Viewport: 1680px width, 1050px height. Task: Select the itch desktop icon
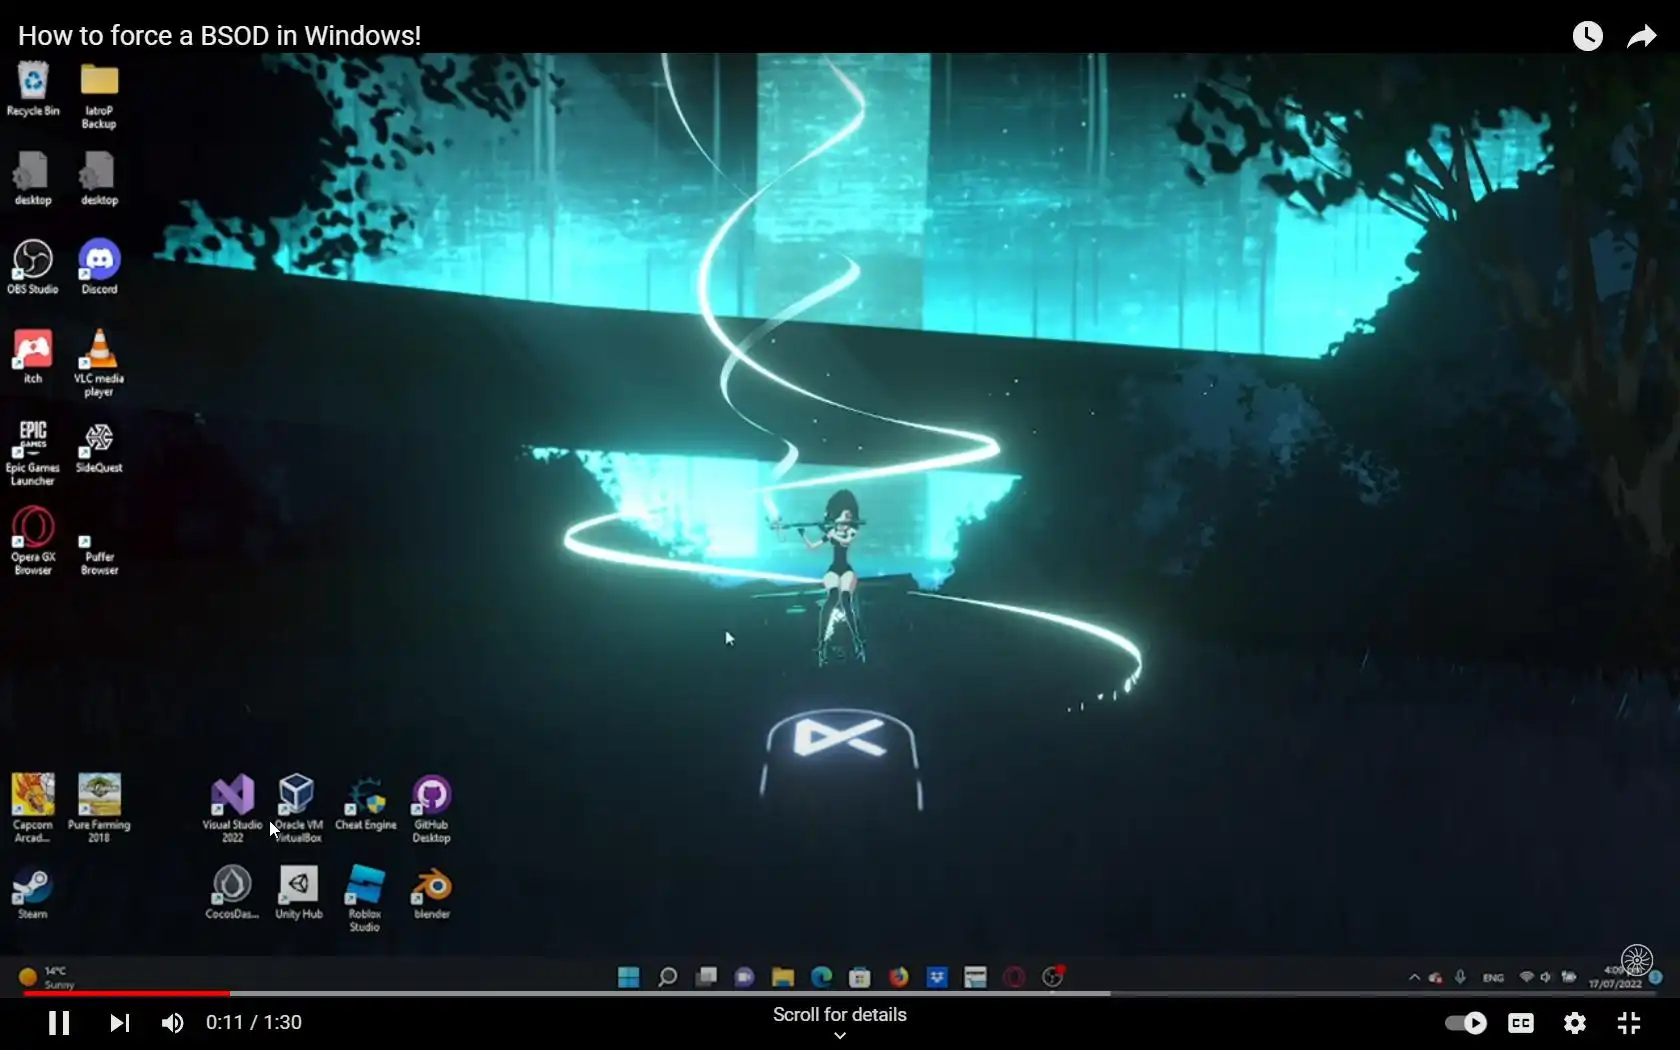click(33, 357)
